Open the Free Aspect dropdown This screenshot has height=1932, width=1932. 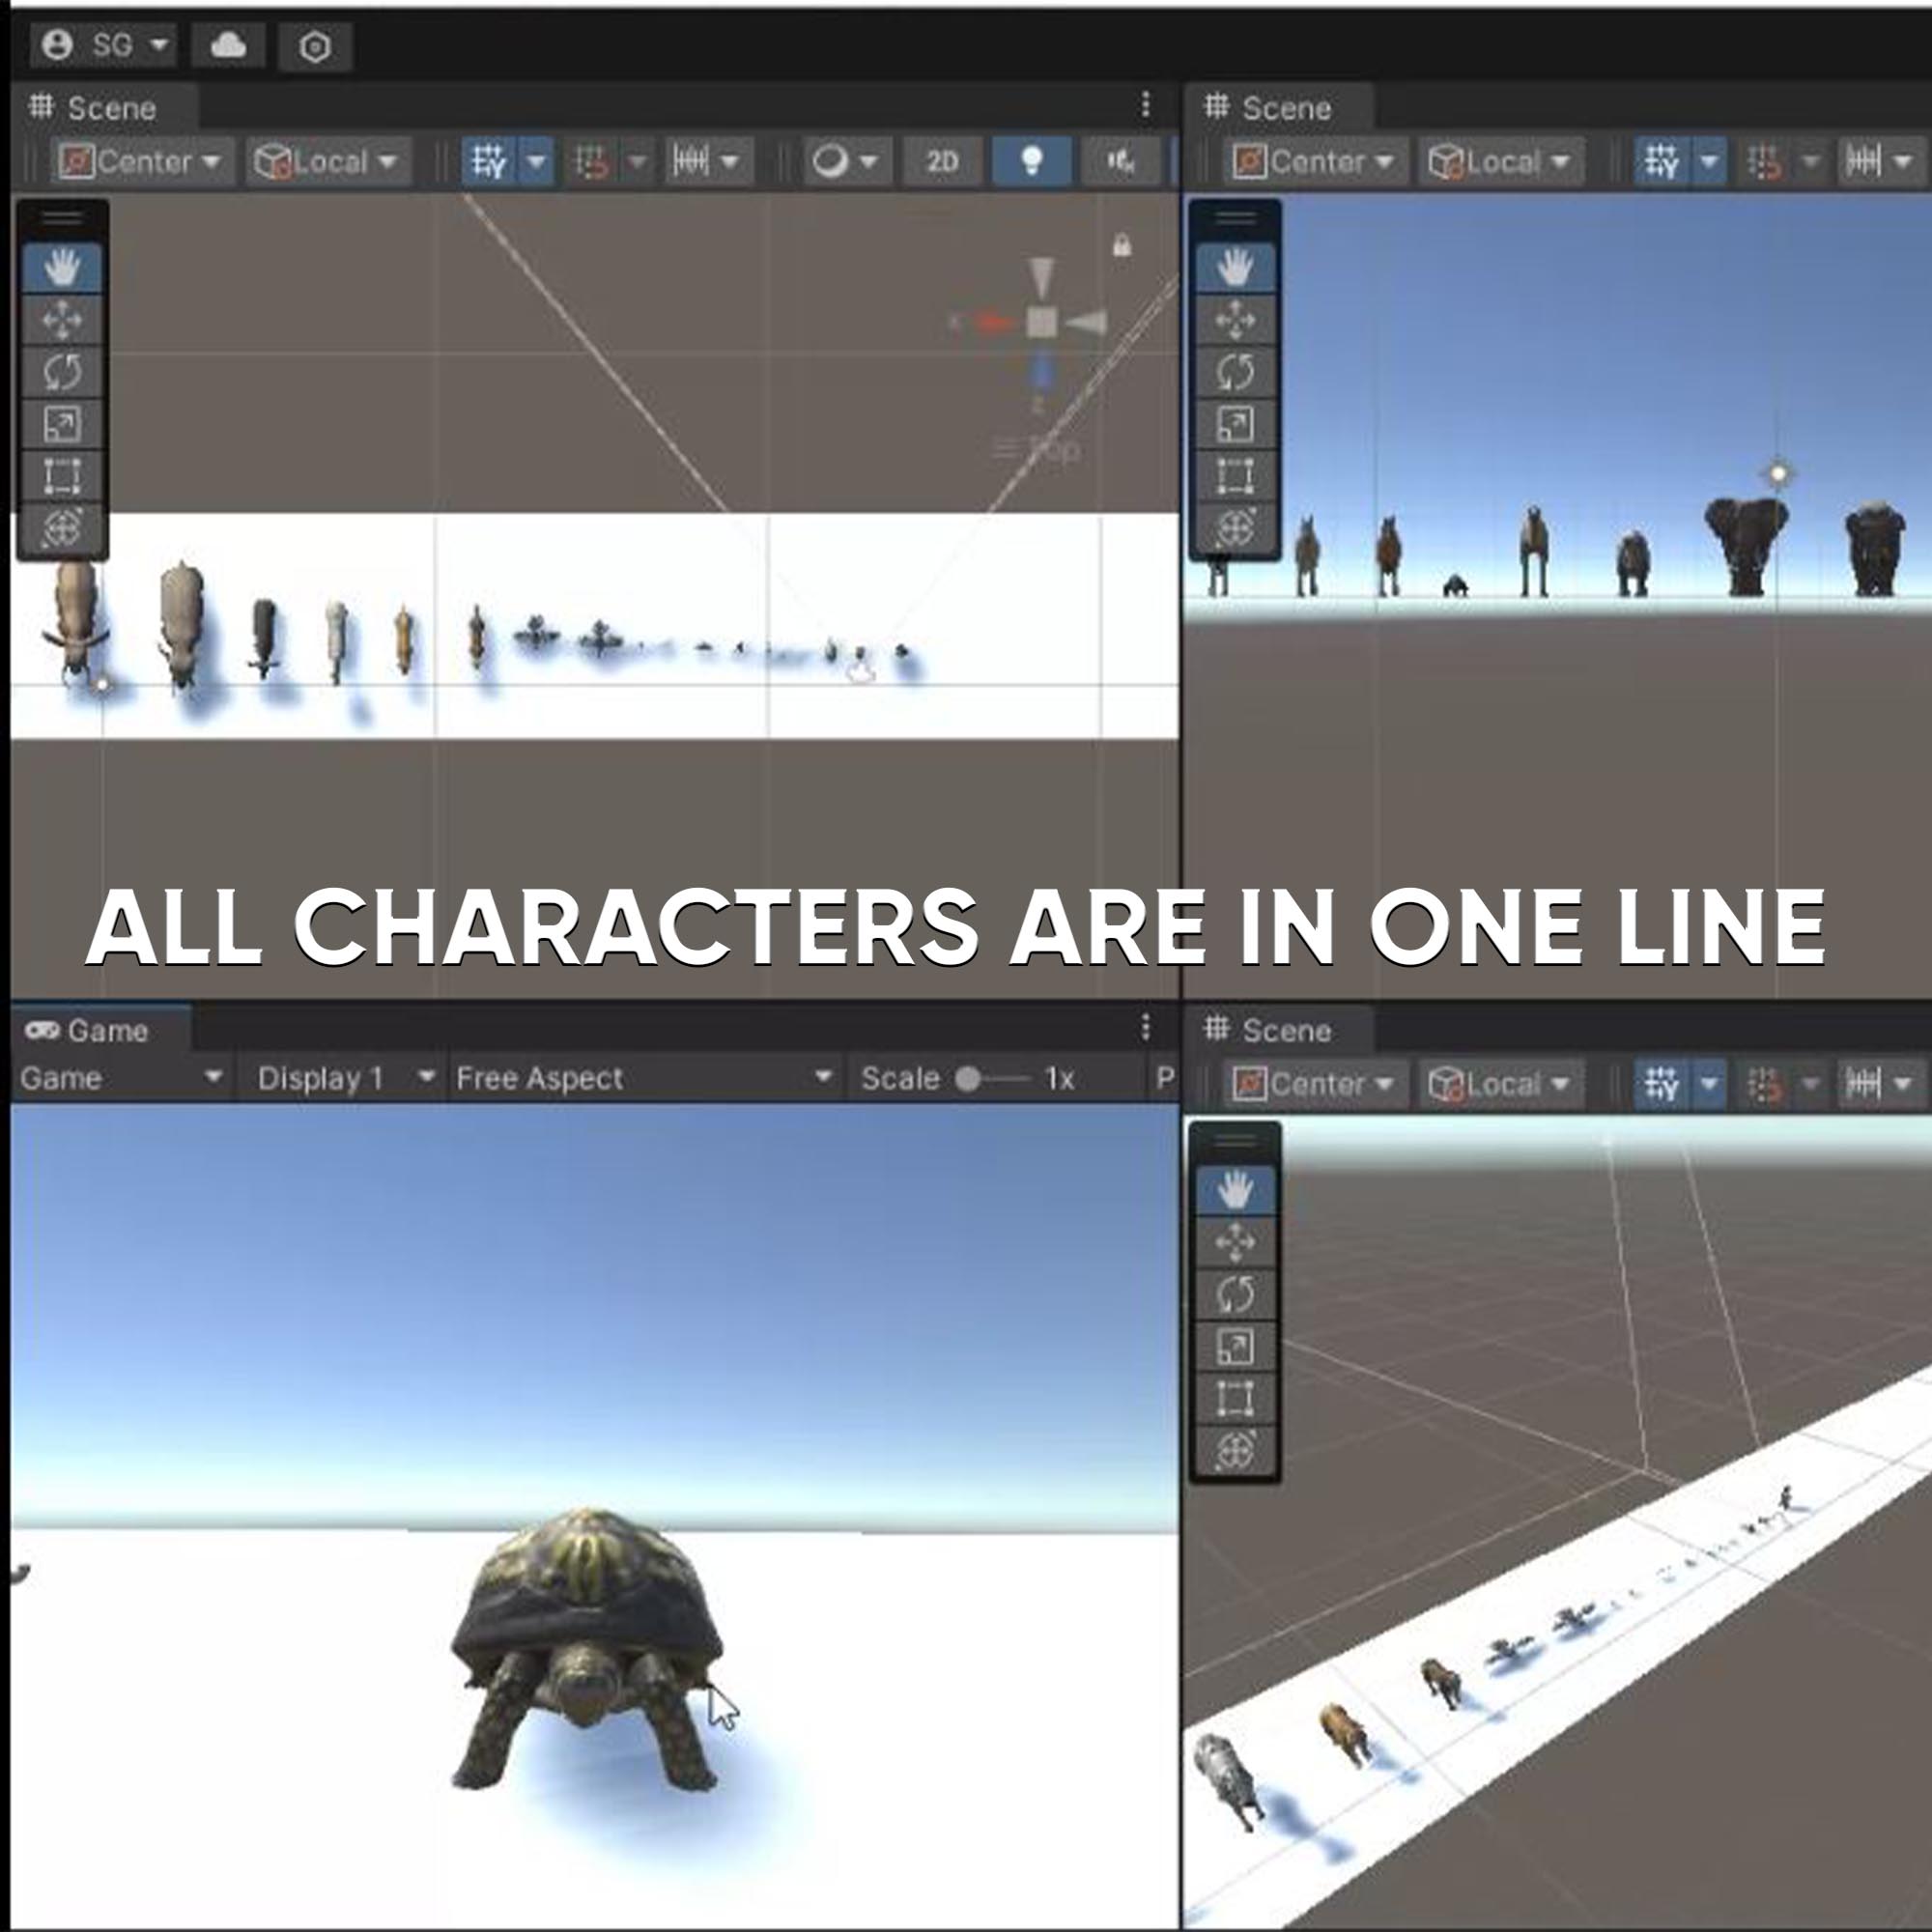pos(644,1078)
